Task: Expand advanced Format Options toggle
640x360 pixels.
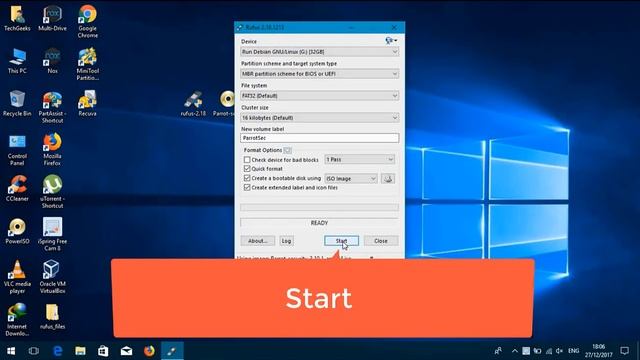Action: coord(287,150)
